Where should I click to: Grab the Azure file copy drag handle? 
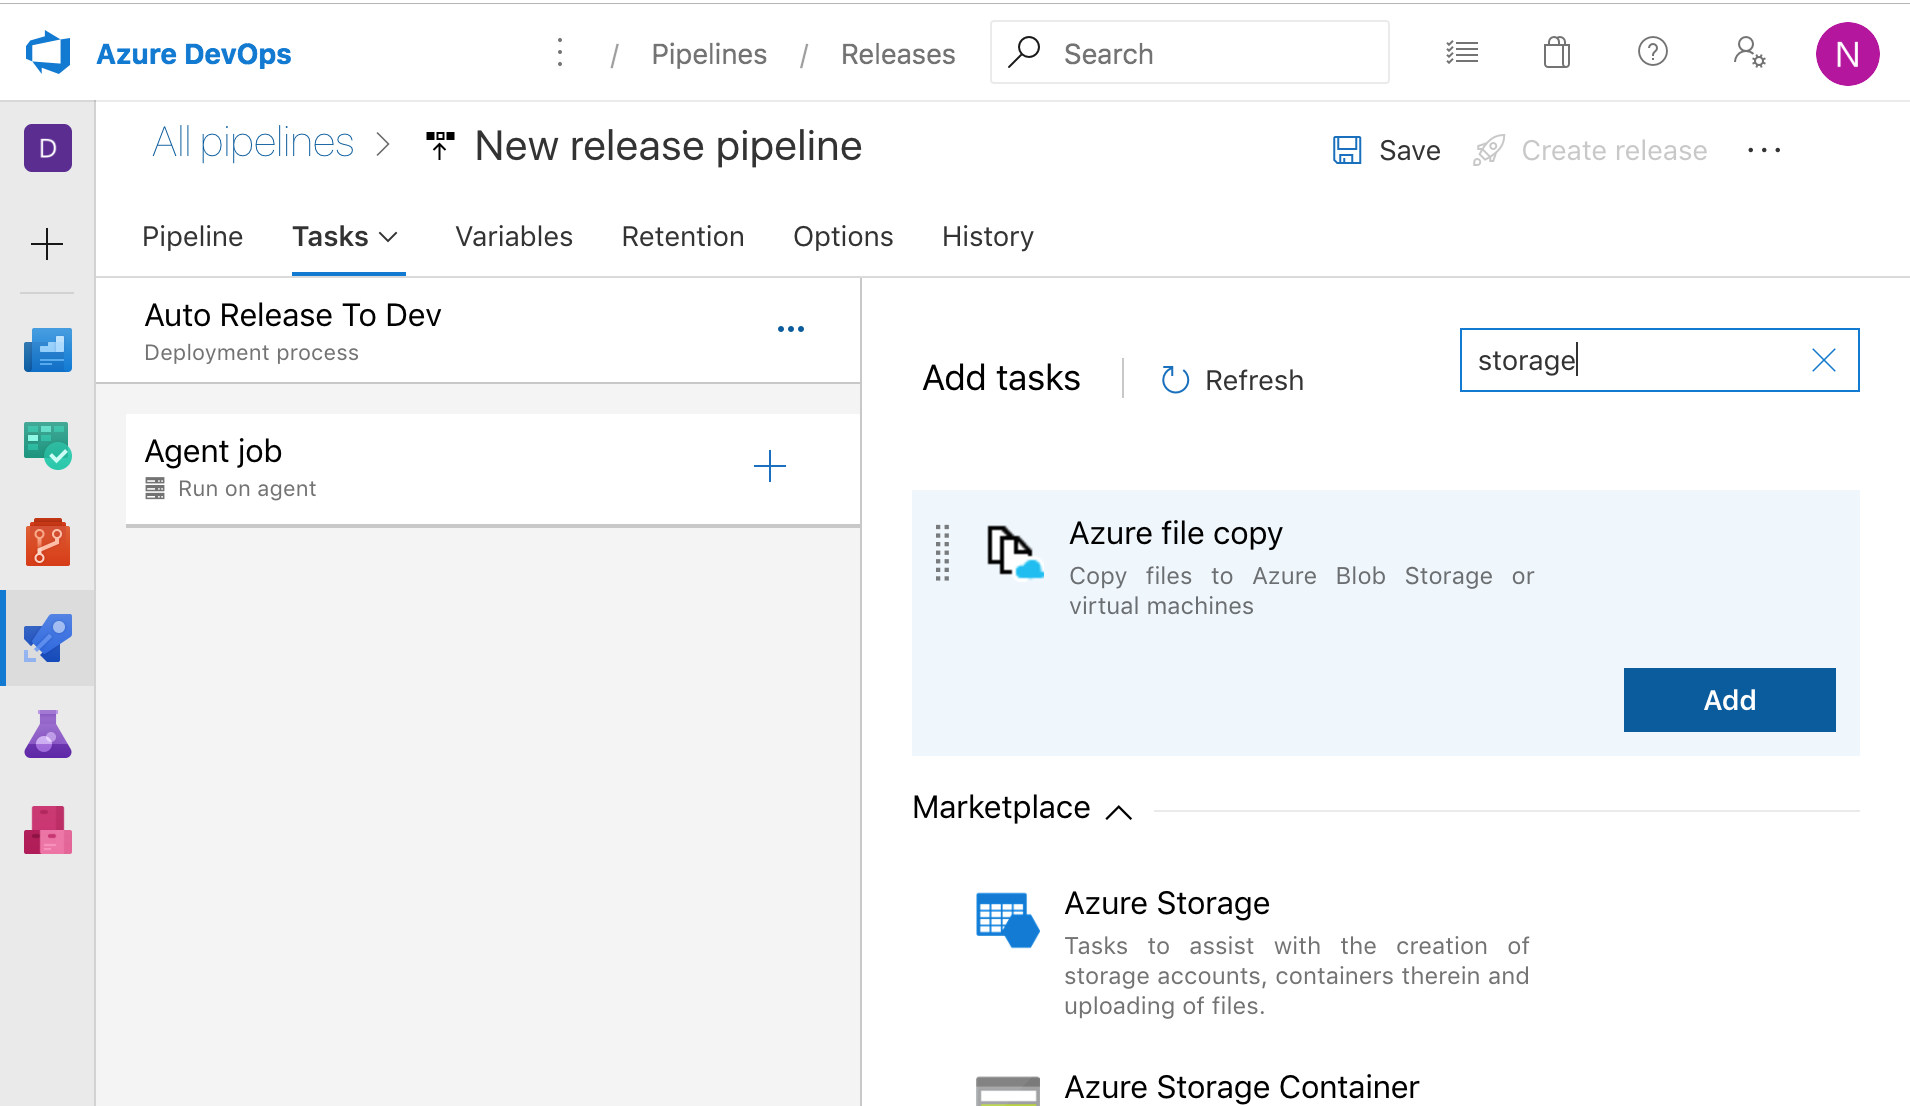coord(942,553)
